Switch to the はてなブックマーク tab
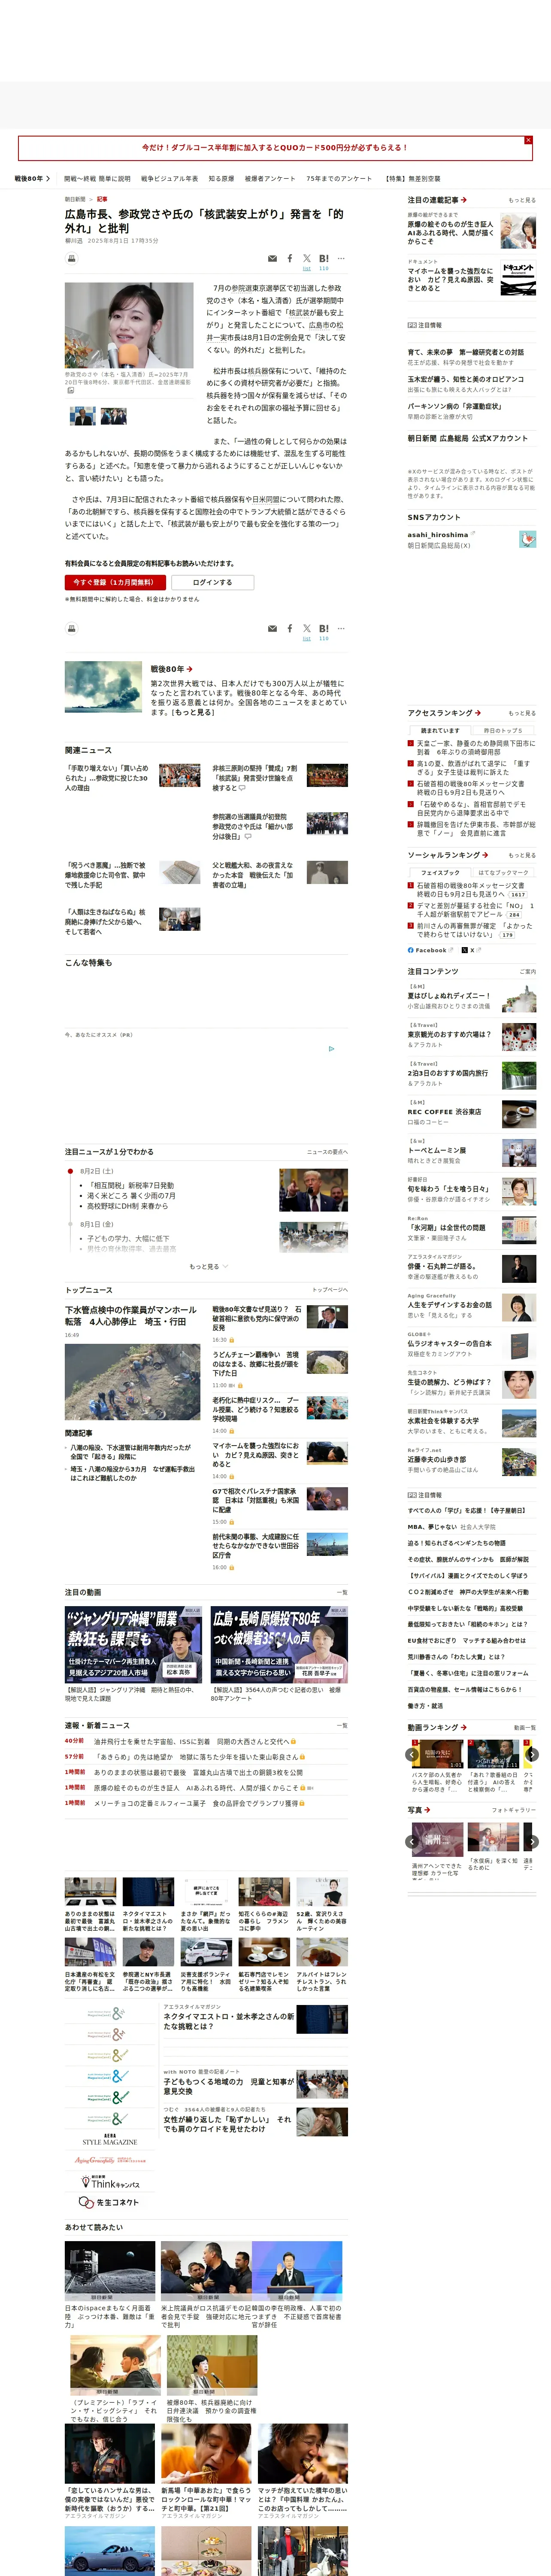 point(503,872)
